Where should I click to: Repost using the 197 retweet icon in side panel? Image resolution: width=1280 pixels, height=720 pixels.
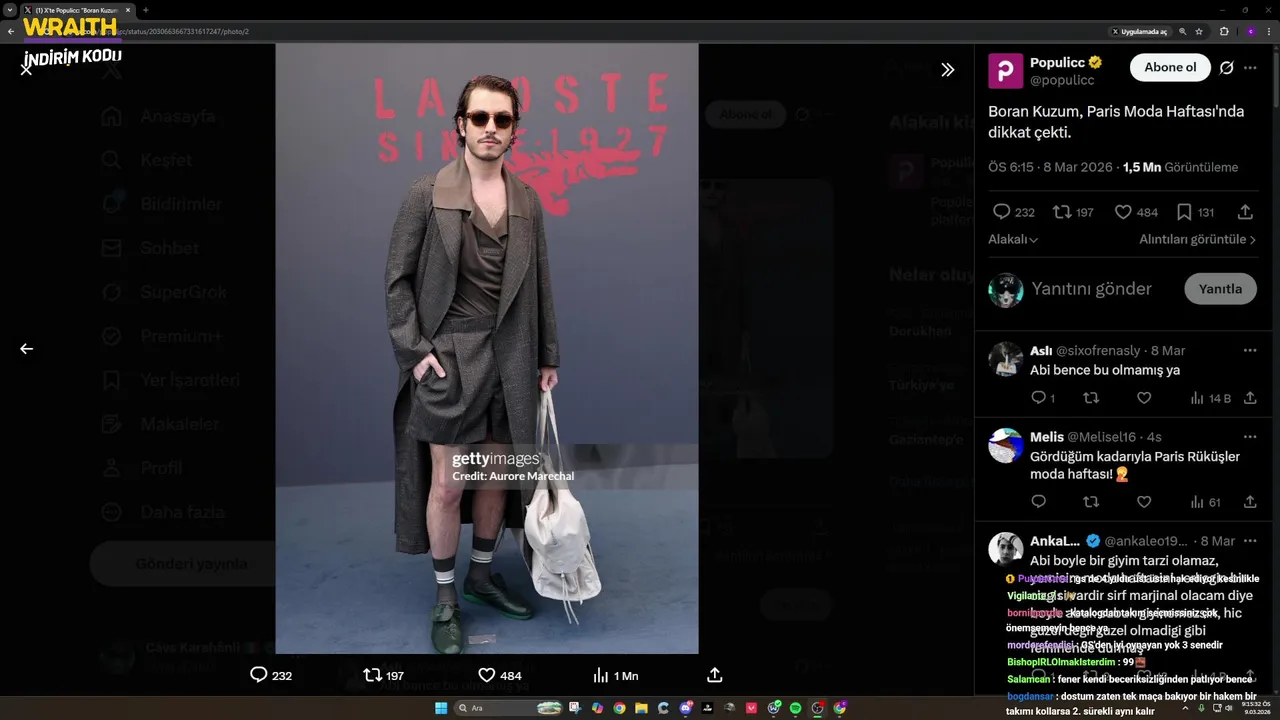coord(1062,212)
